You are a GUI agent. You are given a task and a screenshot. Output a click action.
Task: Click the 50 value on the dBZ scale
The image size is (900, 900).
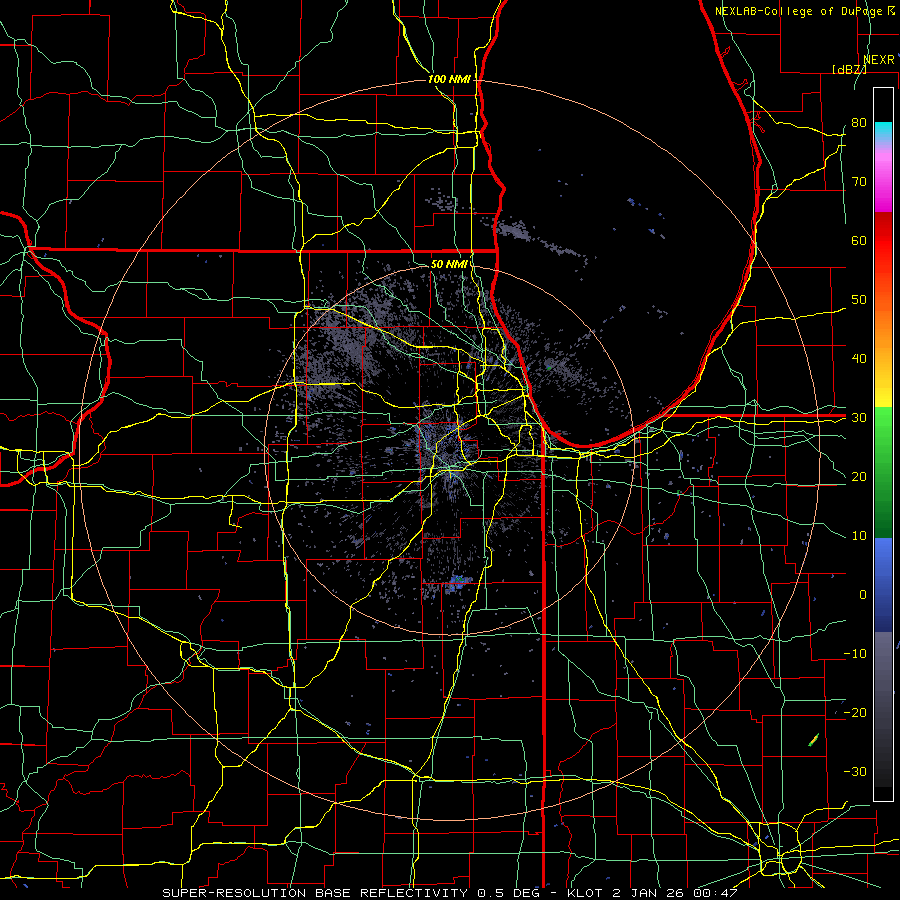point(859,300)
